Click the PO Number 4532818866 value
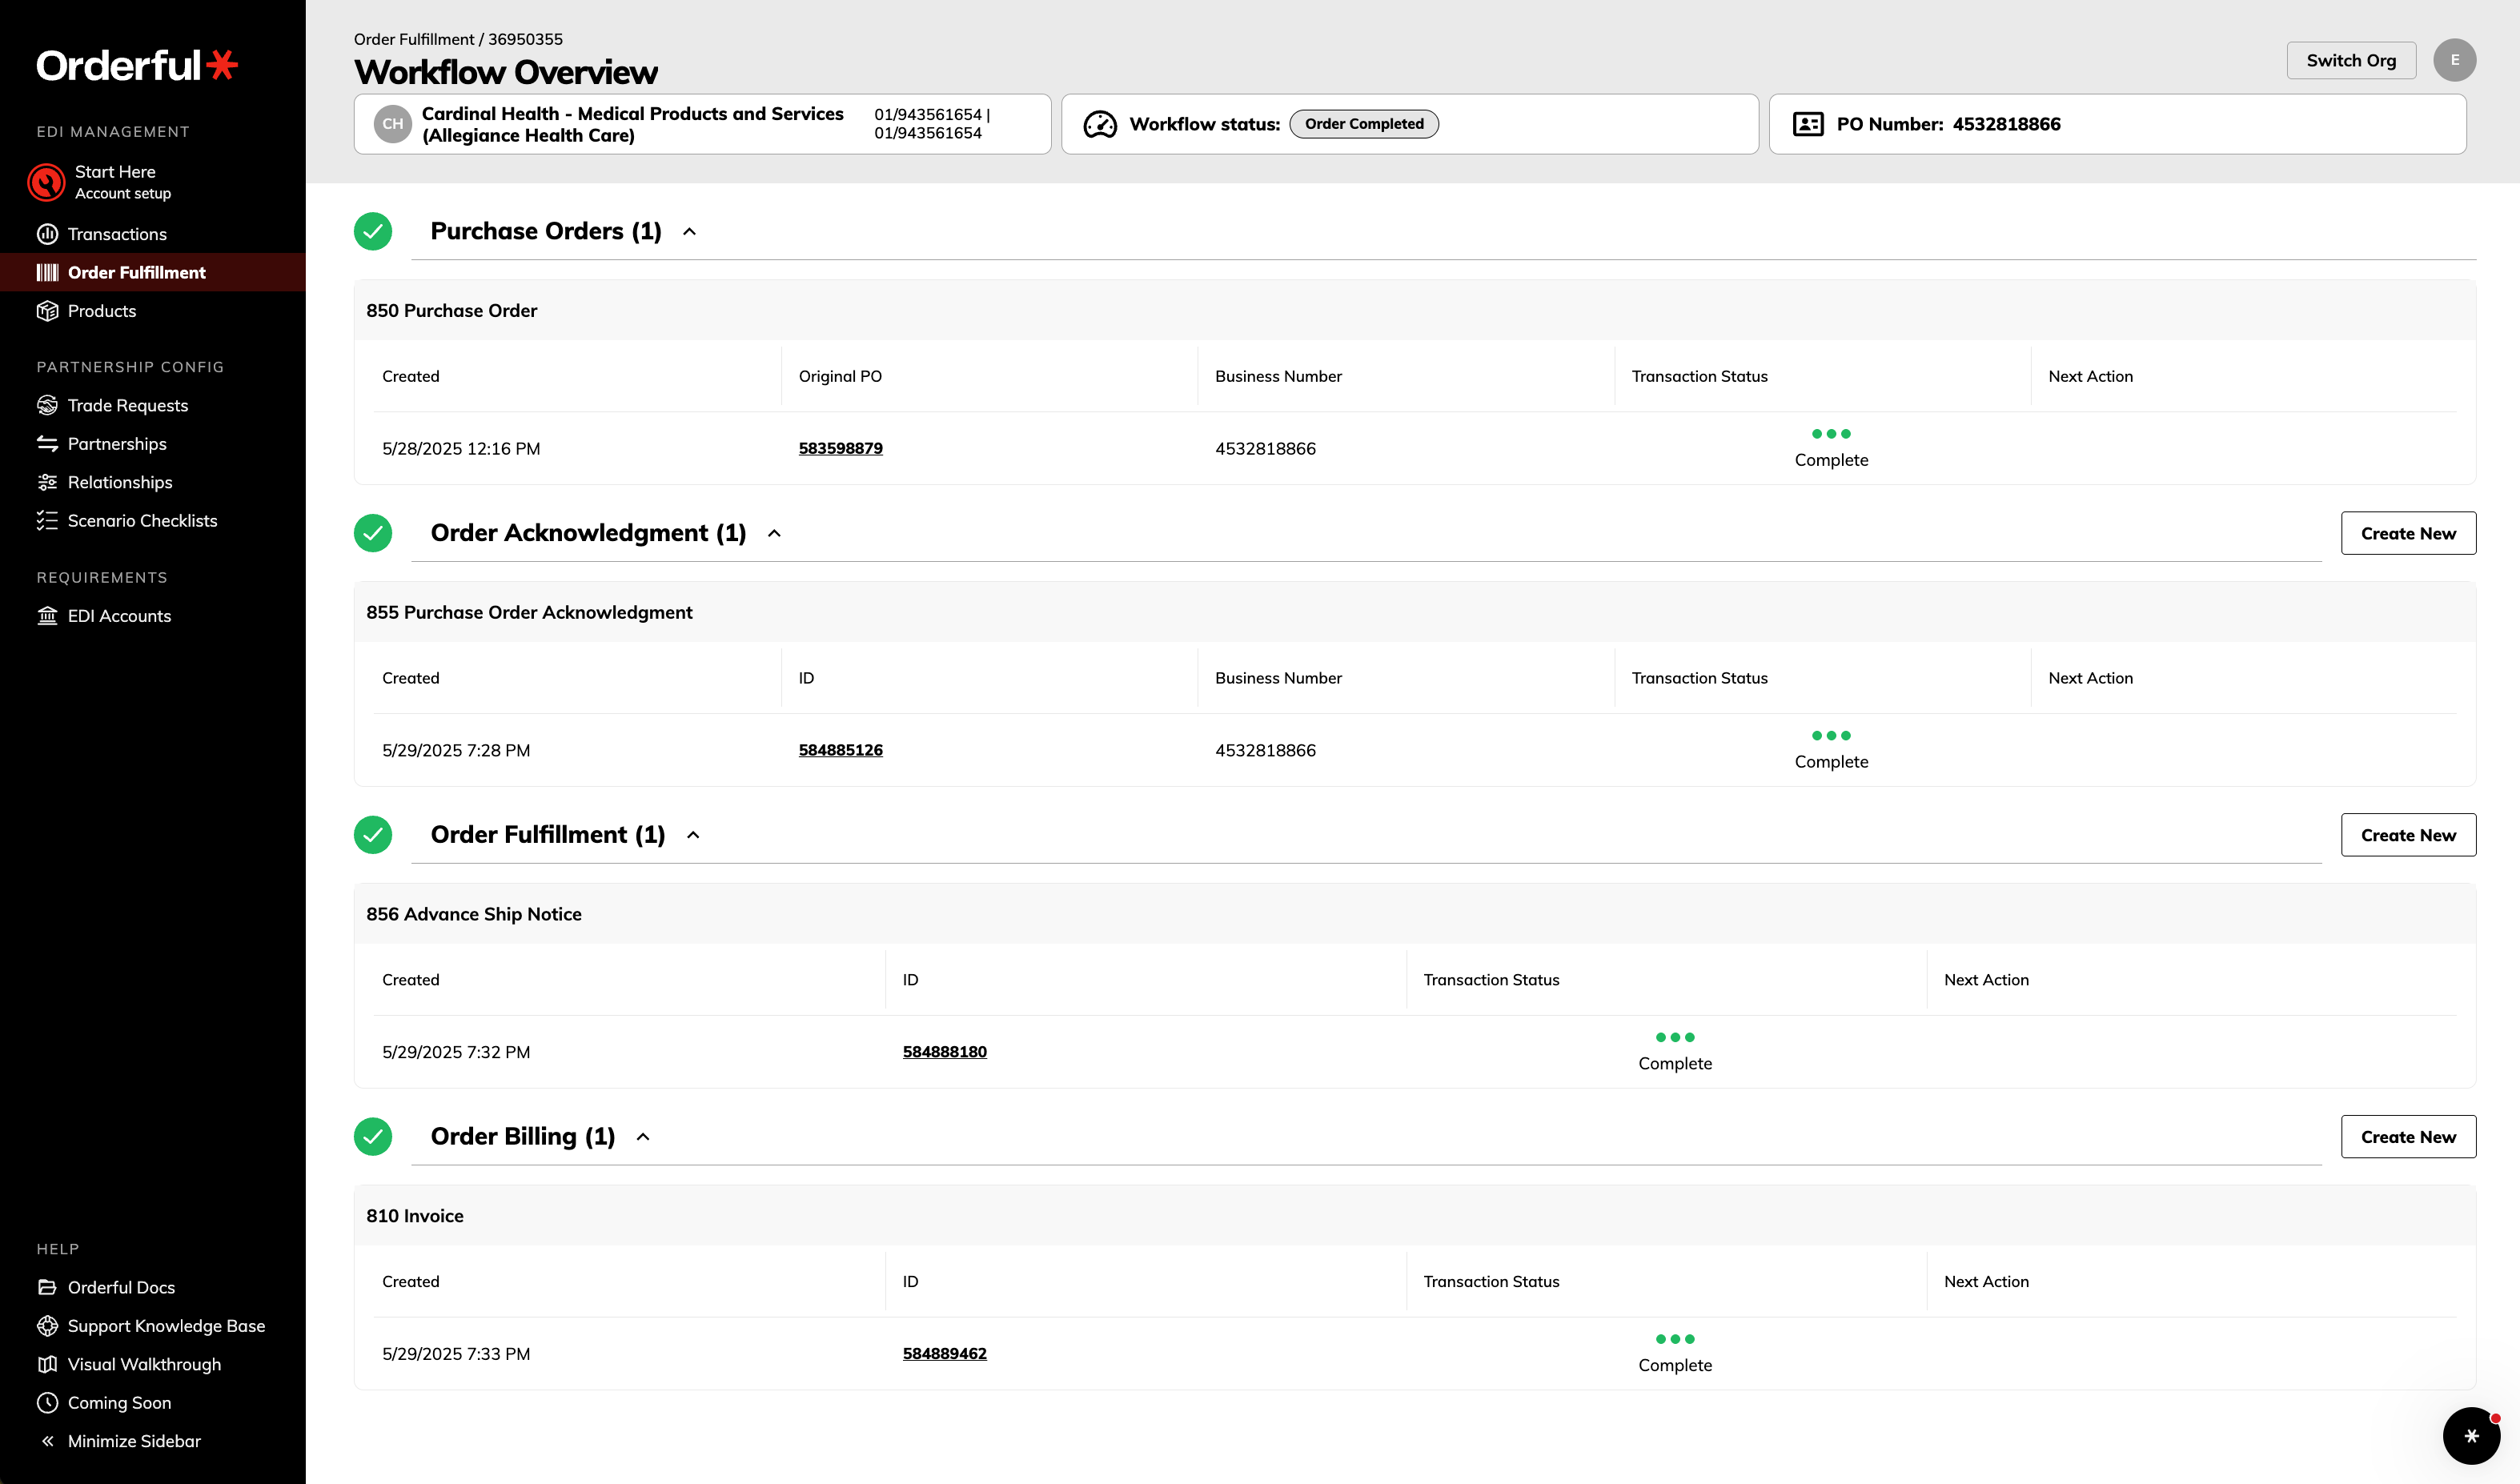This screenshot has height=1484, width=2520. 2006,124
